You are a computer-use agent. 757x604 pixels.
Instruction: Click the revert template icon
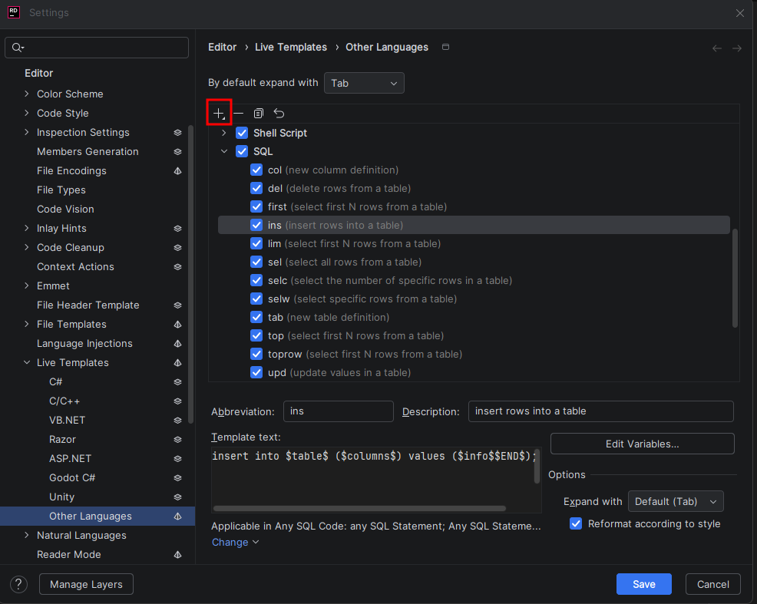(279, 113)
